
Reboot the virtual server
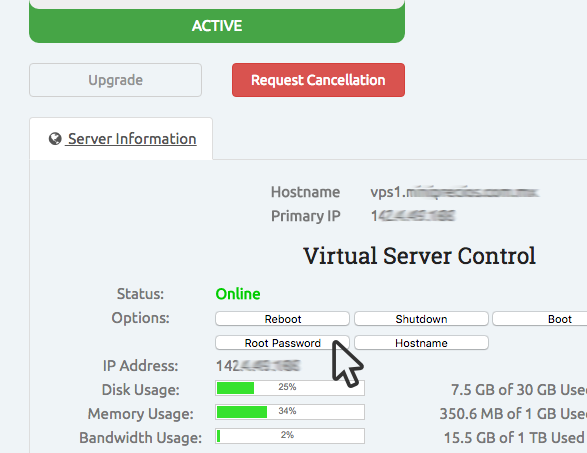coord(282,319)
